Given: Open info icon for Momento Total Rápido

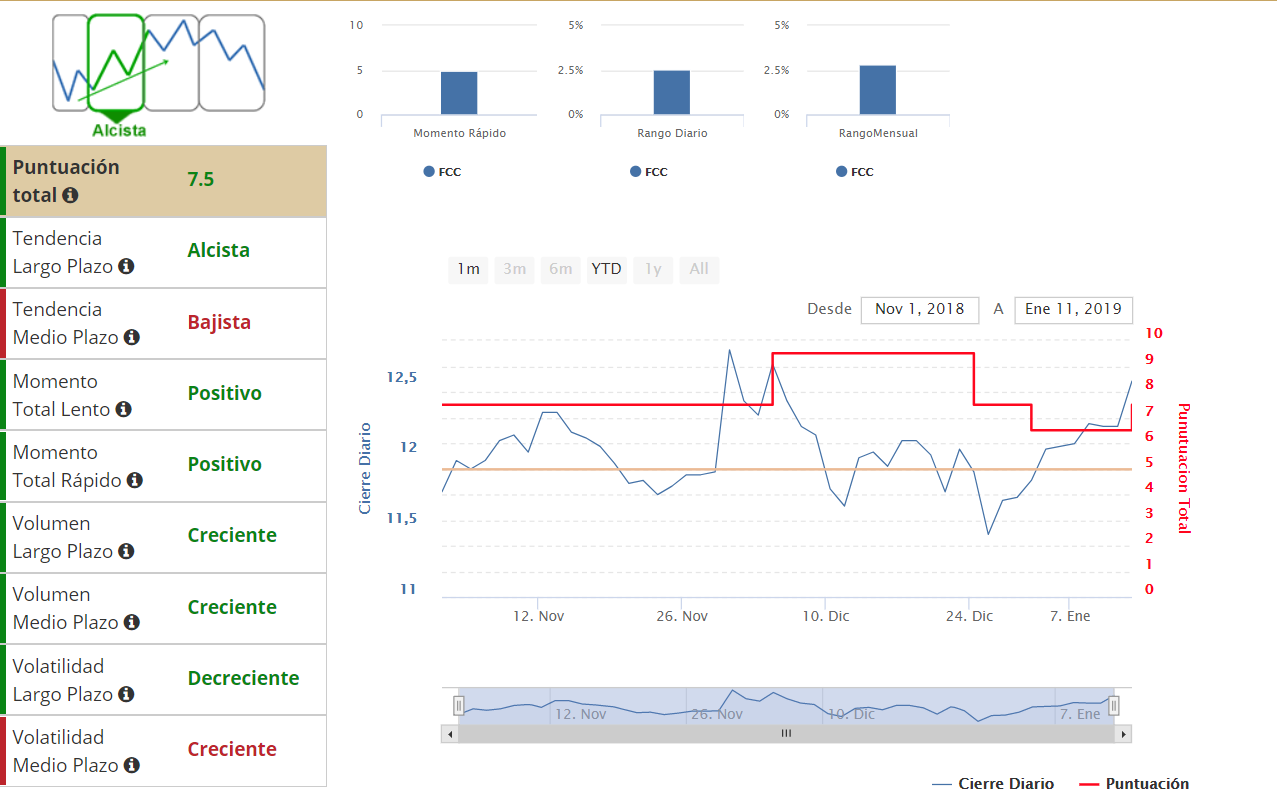Looking at the screenshot, I should tap(134, 480).
